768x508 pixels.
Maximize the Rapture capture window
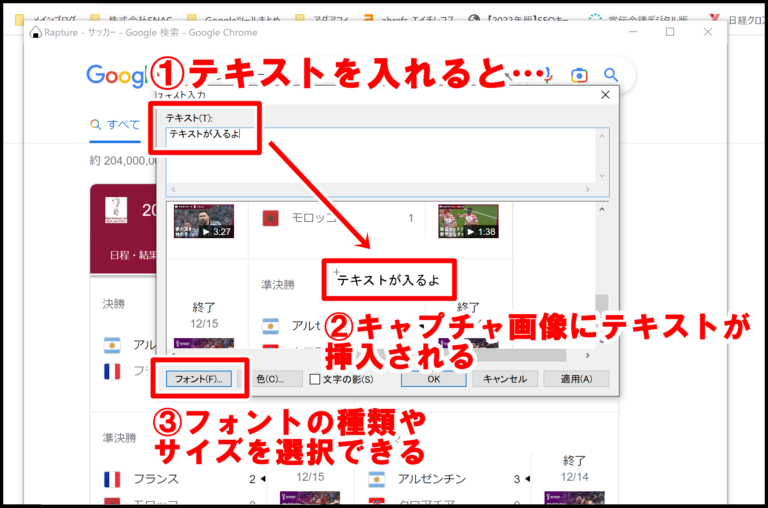click(670, 32)
